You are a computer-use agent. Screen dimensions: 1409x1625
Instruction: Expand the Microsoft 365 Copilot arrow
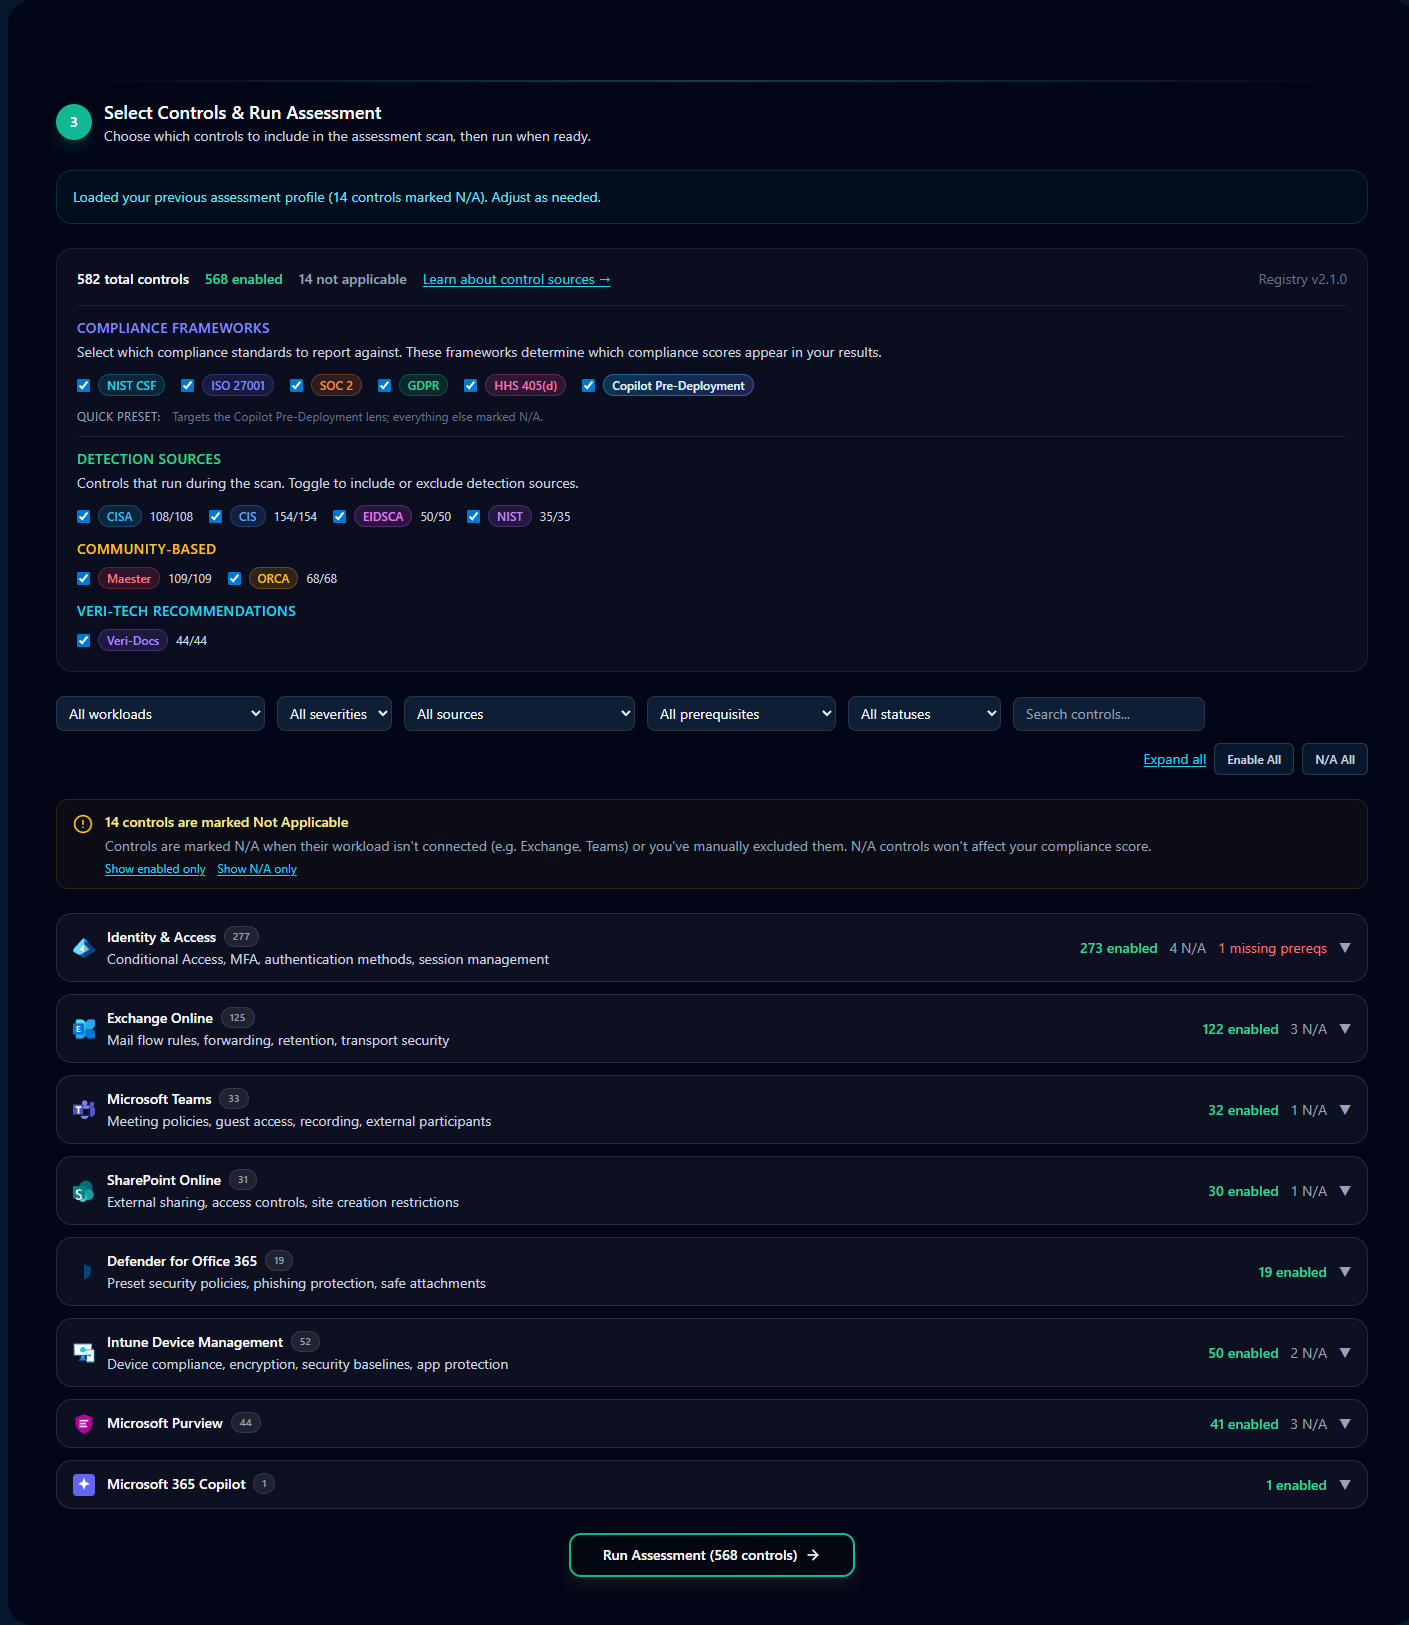[1345, 1485]
